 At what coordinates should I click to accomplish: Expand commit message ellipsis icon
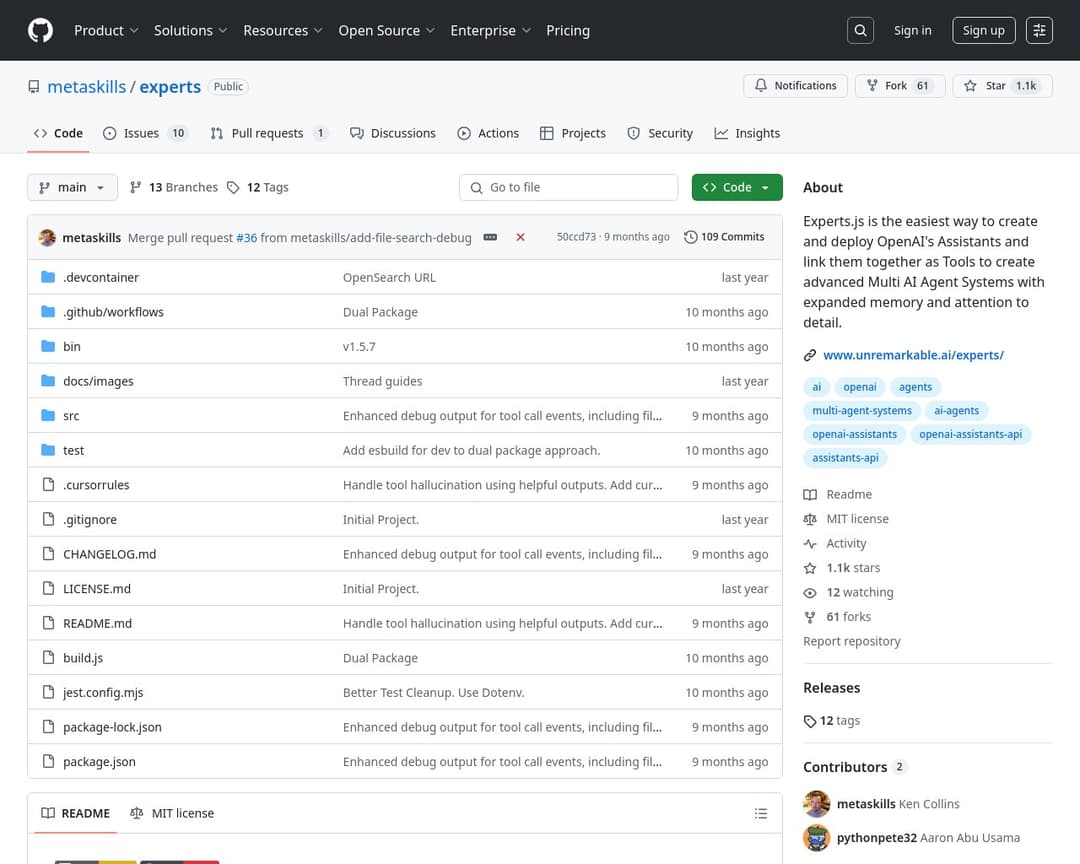coord(490,237)
